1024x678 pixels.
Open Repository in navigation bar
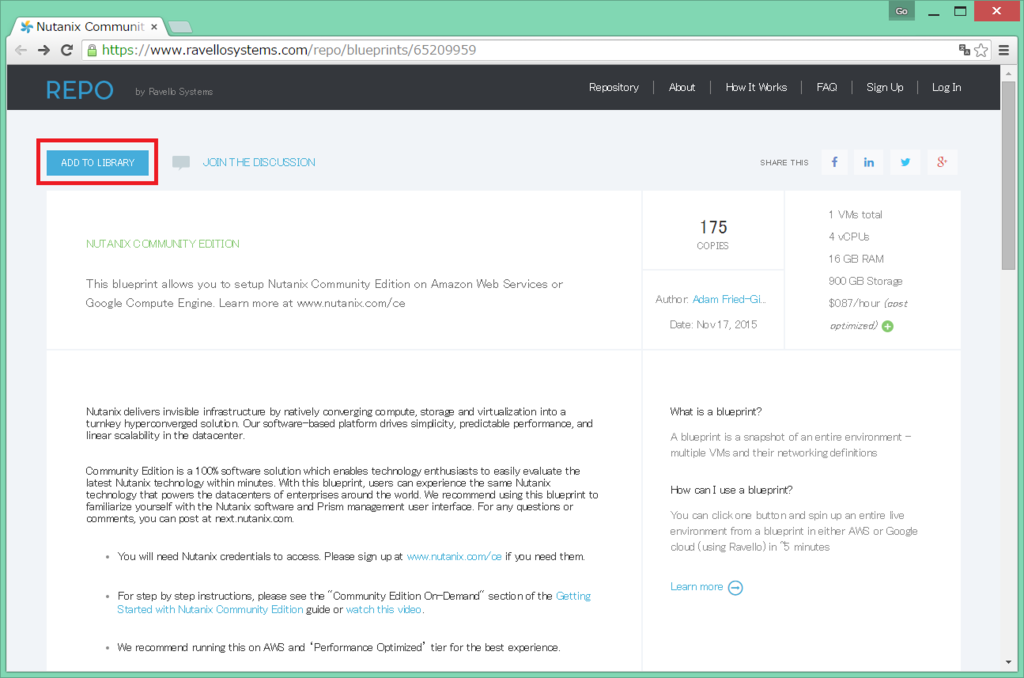coord(613,88)
